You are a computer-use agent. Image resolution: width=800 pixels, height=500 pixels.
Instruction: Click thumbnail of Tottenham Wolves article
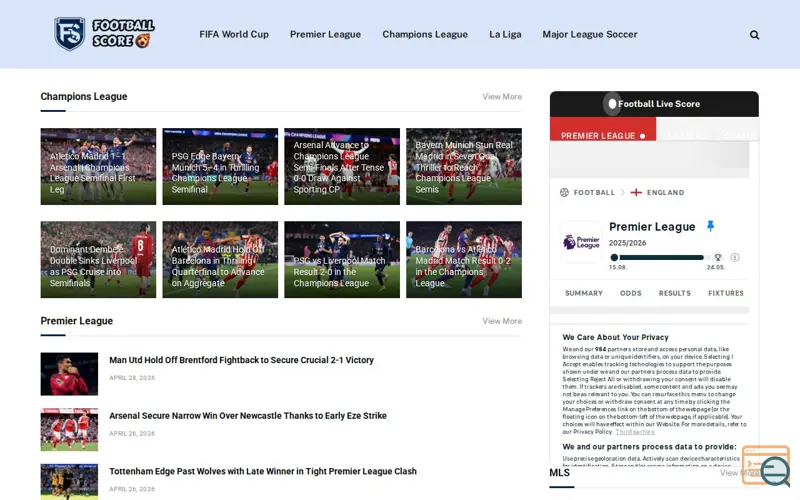click(69, 482)
